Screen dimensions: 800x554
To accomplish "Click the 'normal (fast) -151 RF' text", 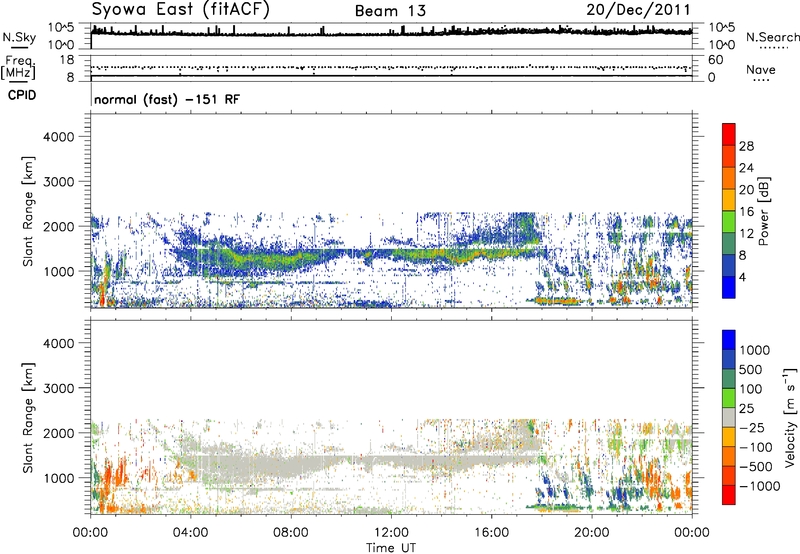I will [x=167, y=100].
